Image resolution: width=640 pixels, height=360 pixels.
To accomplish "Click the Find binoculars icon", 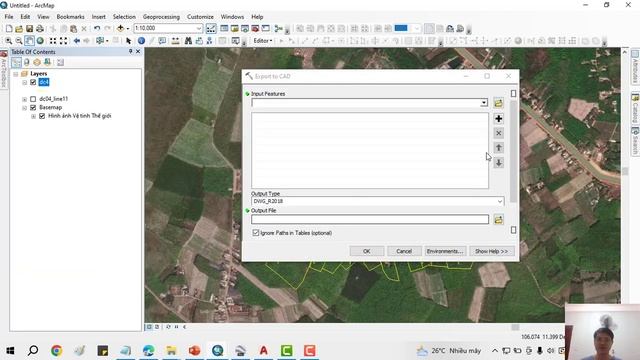I will click(x=188, y=41).
